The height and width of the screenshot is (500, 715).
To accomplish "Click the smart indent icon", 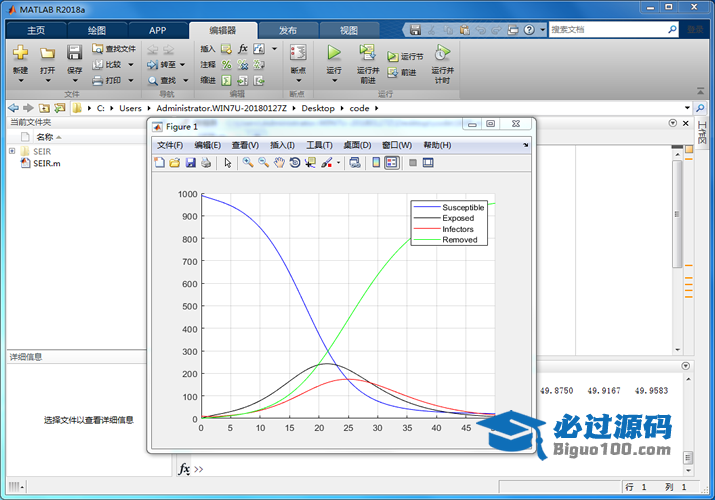I will tap(226, 81).
